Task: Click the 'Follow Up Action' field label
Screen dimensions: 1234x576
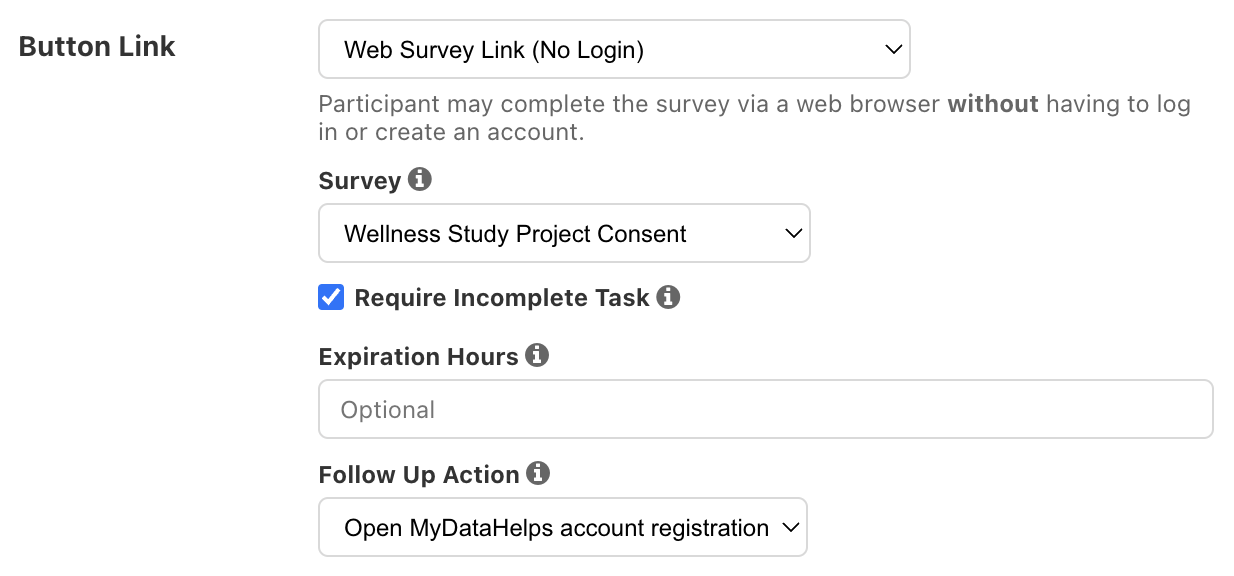Action: [419, 475]
